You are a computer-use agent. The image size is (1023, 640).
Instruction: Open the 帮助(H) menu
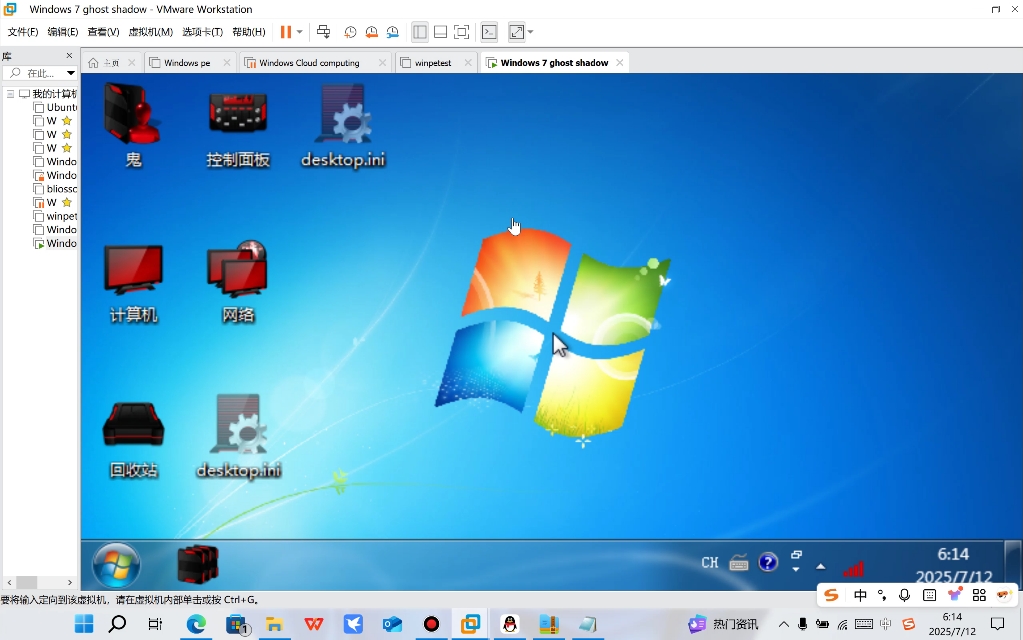(x=249, y=32)
